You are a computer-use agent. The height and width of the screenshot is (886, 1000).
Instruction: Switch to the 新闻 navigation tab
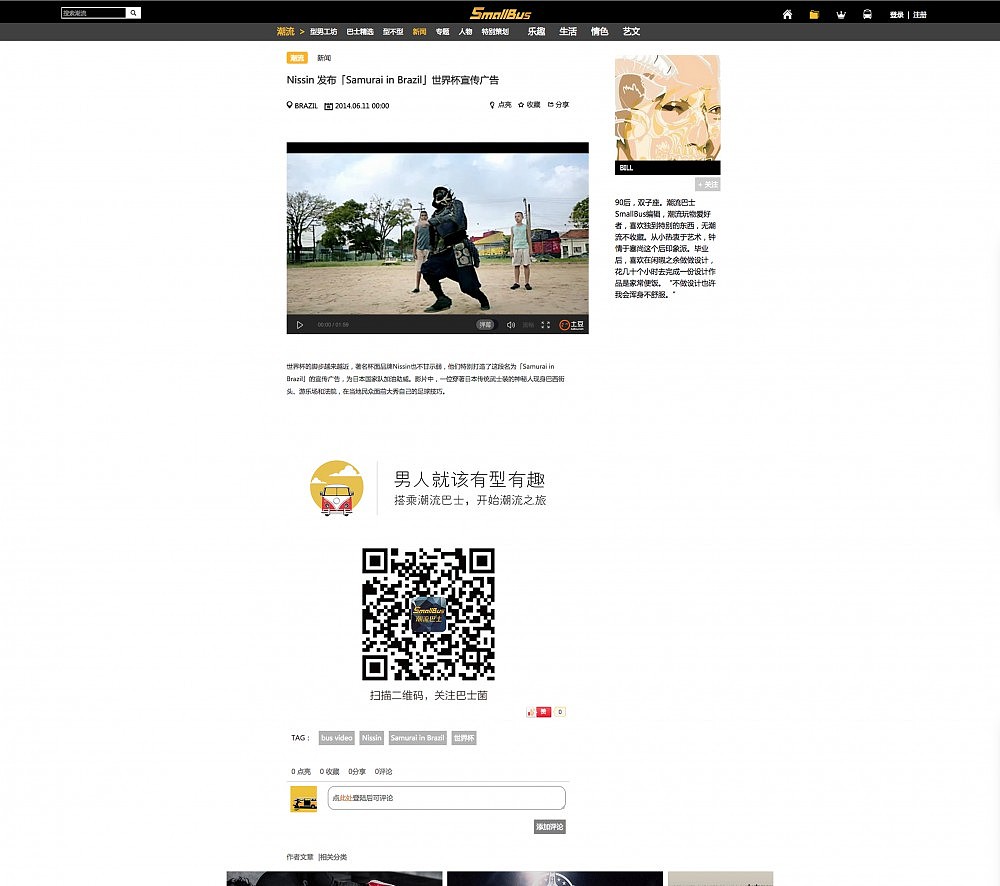(417, 31)
